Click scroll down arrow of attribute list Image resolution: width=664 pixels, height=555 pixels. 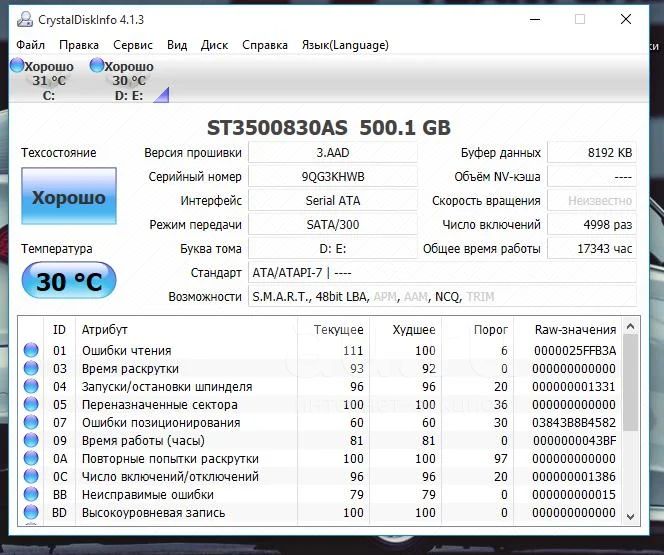[x=630, y=516]
